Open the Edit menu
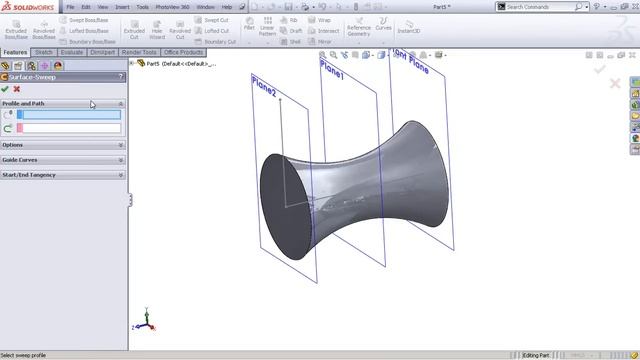The image size is (640, 360). tap(86, 7)
